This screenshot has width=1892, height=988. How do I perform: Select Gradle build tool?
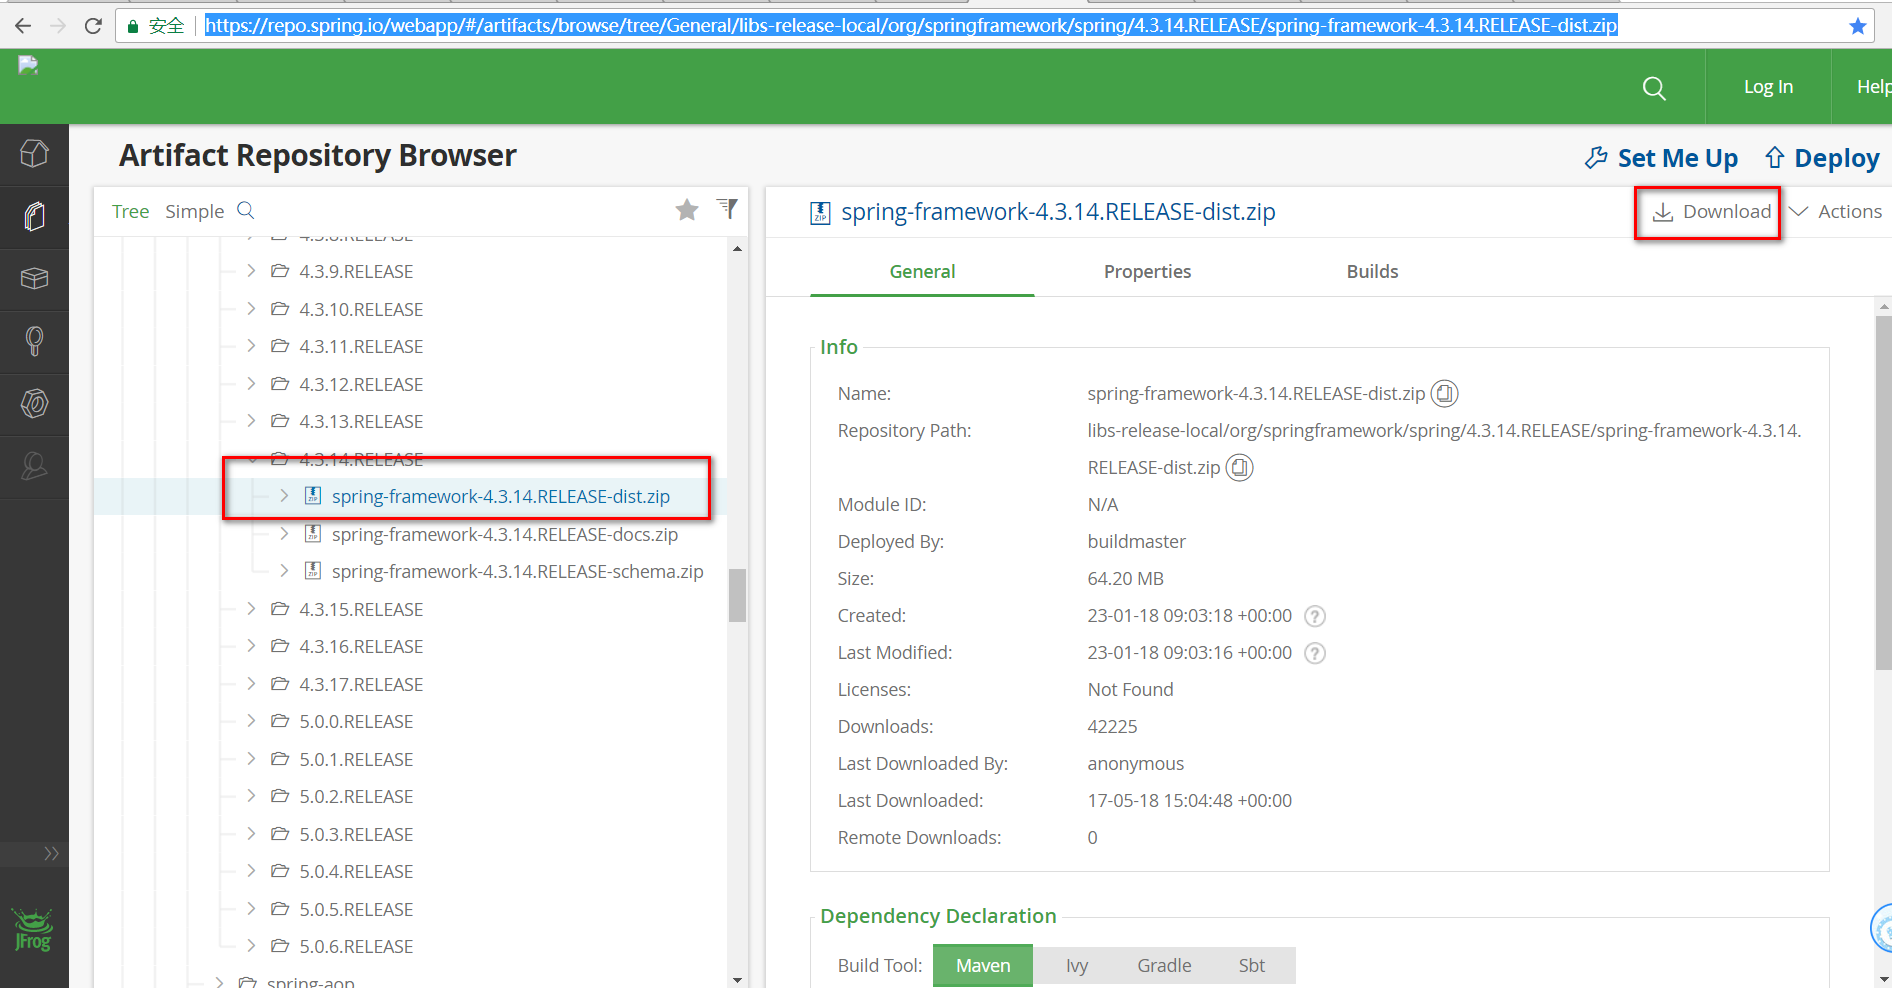(x=1164, y=966)
